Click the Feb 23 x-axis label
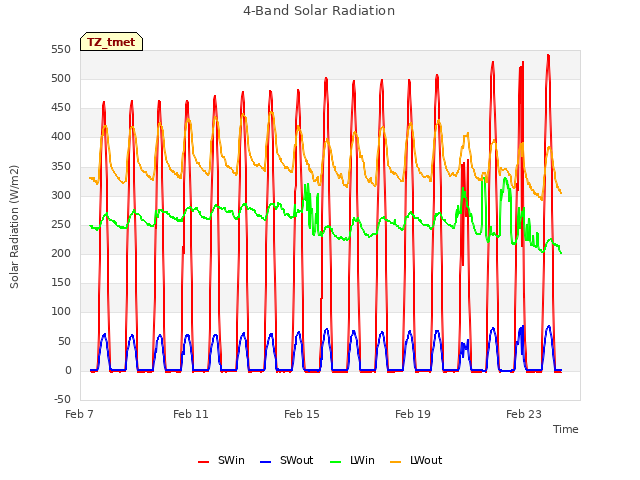Viewport: 640px width, 480px height. [524, 414]
